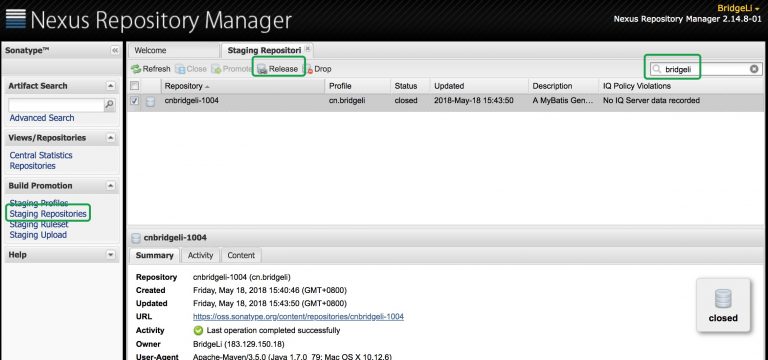Open the Advanced Search link

tap(42, 118)
